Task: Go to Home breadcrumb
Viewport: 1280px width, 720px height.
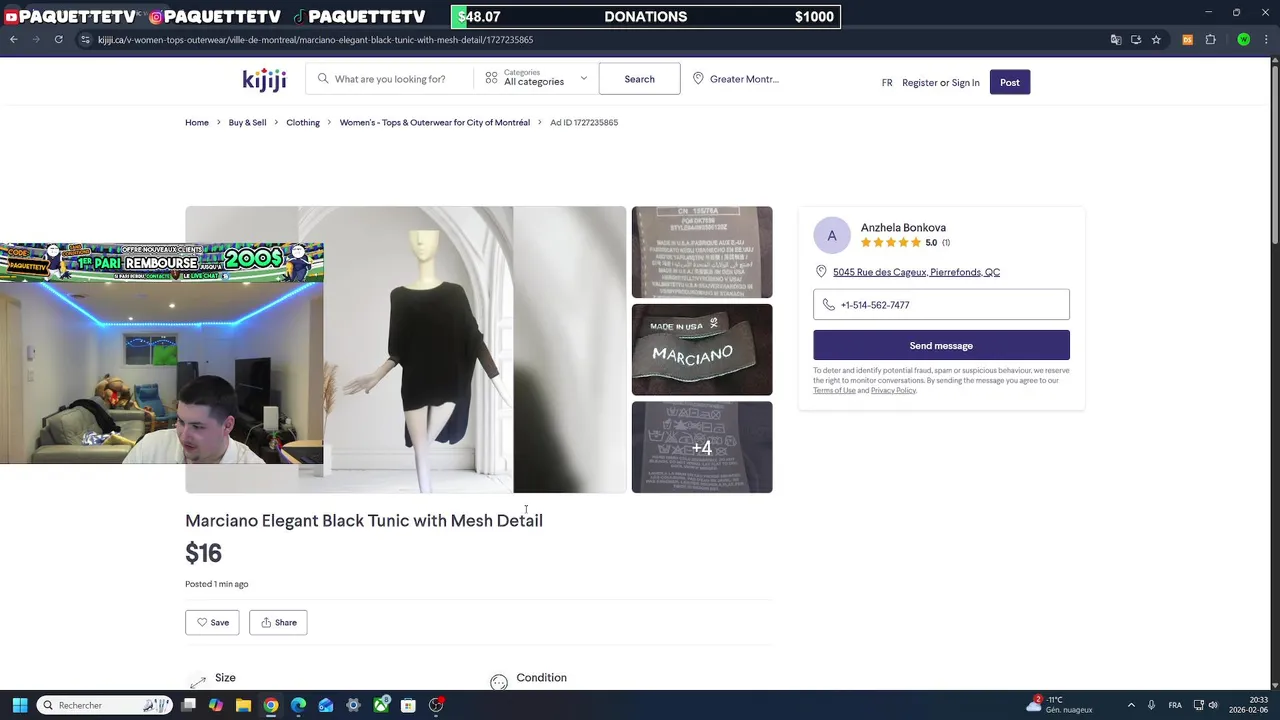Action: (197, 122)
